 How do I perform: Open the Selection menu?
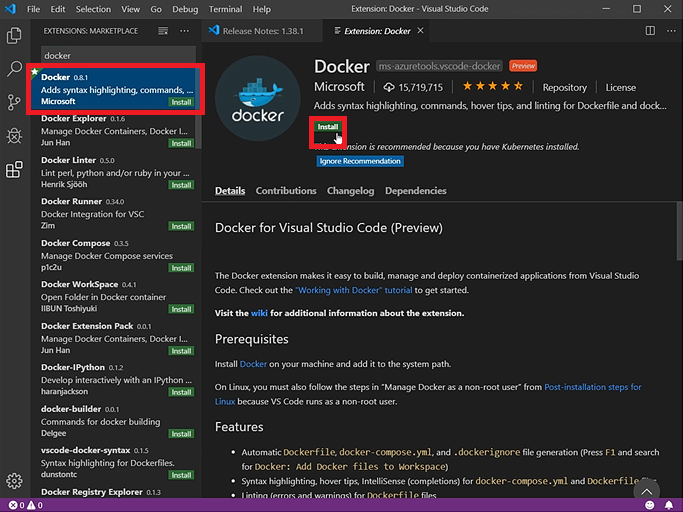[x=93, y=9]
